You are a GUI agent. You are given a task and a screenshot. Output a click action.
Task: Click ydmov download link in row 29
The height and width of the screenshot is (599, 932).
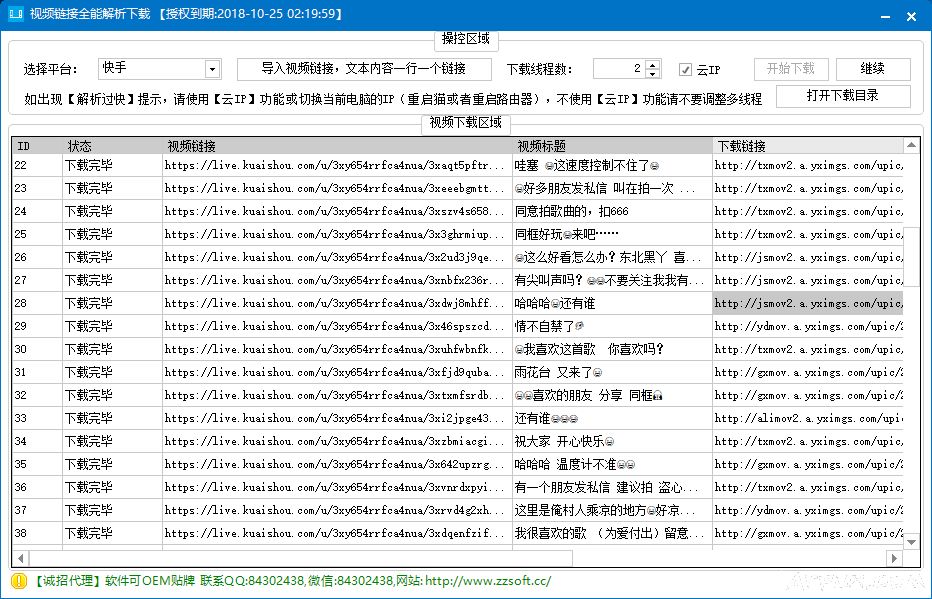(808, 326)
